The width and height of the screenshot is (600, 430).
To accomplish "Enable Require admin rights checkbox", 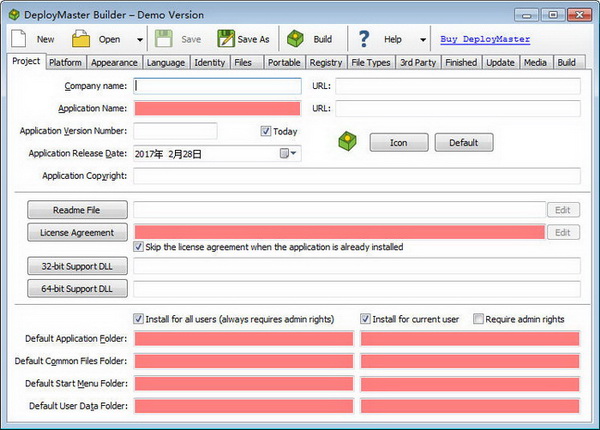I will pos(478,319).
